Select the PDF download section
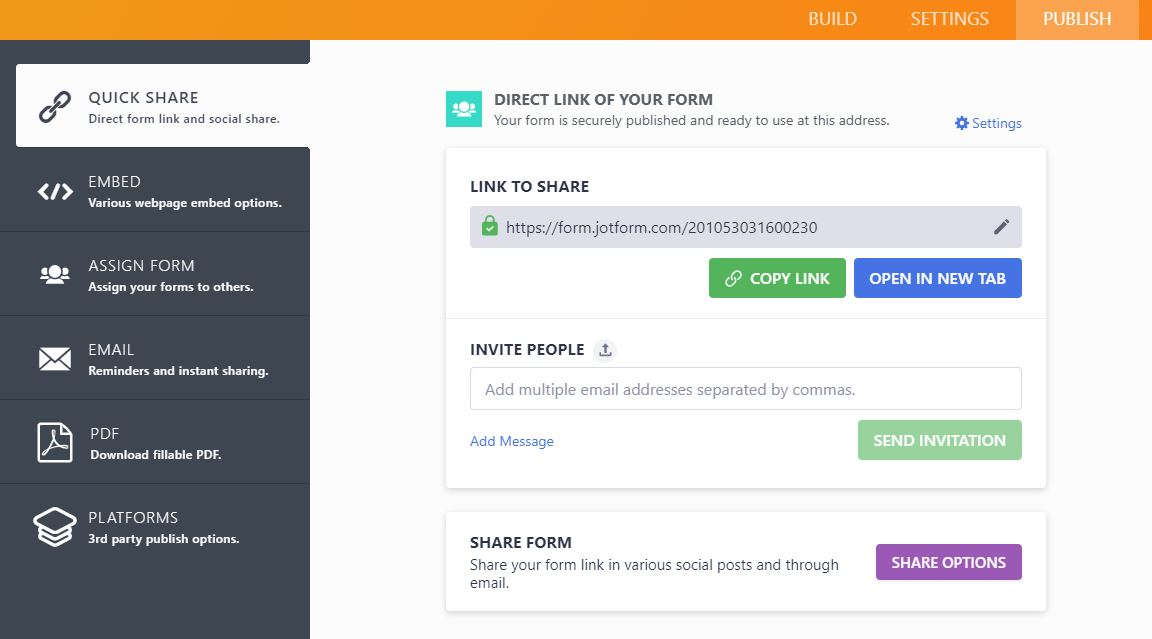 (155, 441)
